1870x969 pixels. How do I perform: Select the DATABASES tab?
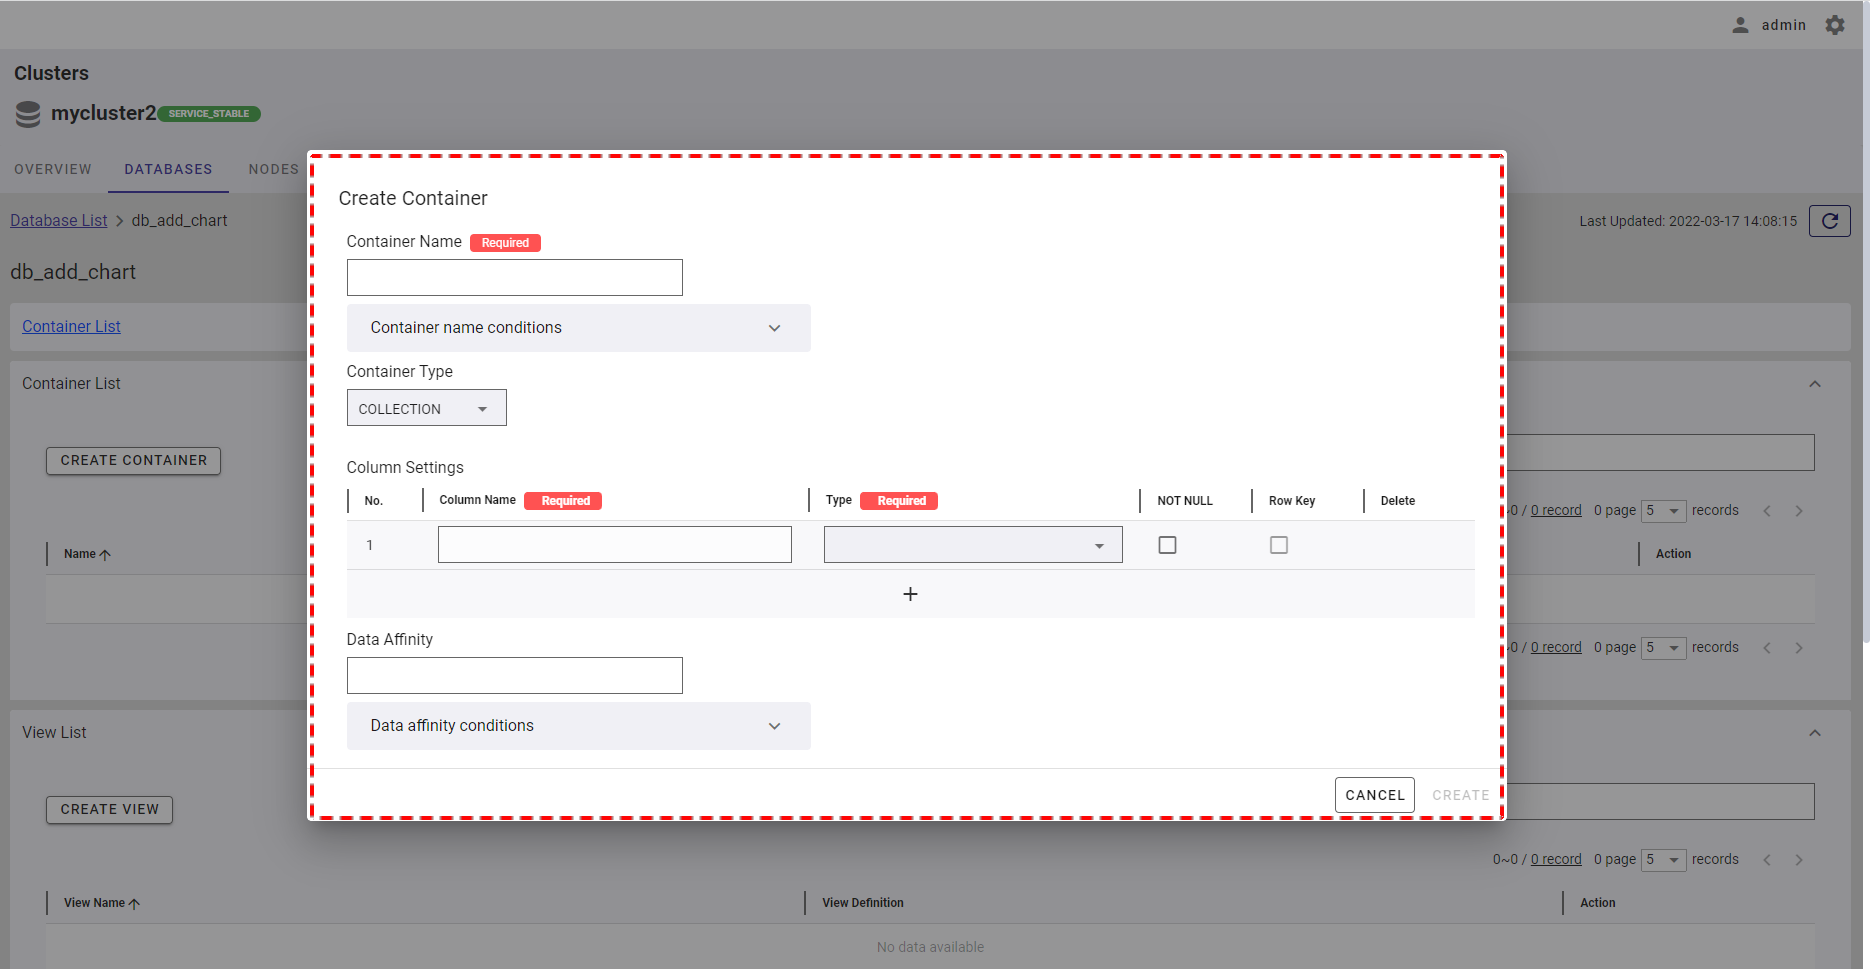click(168, 169)
